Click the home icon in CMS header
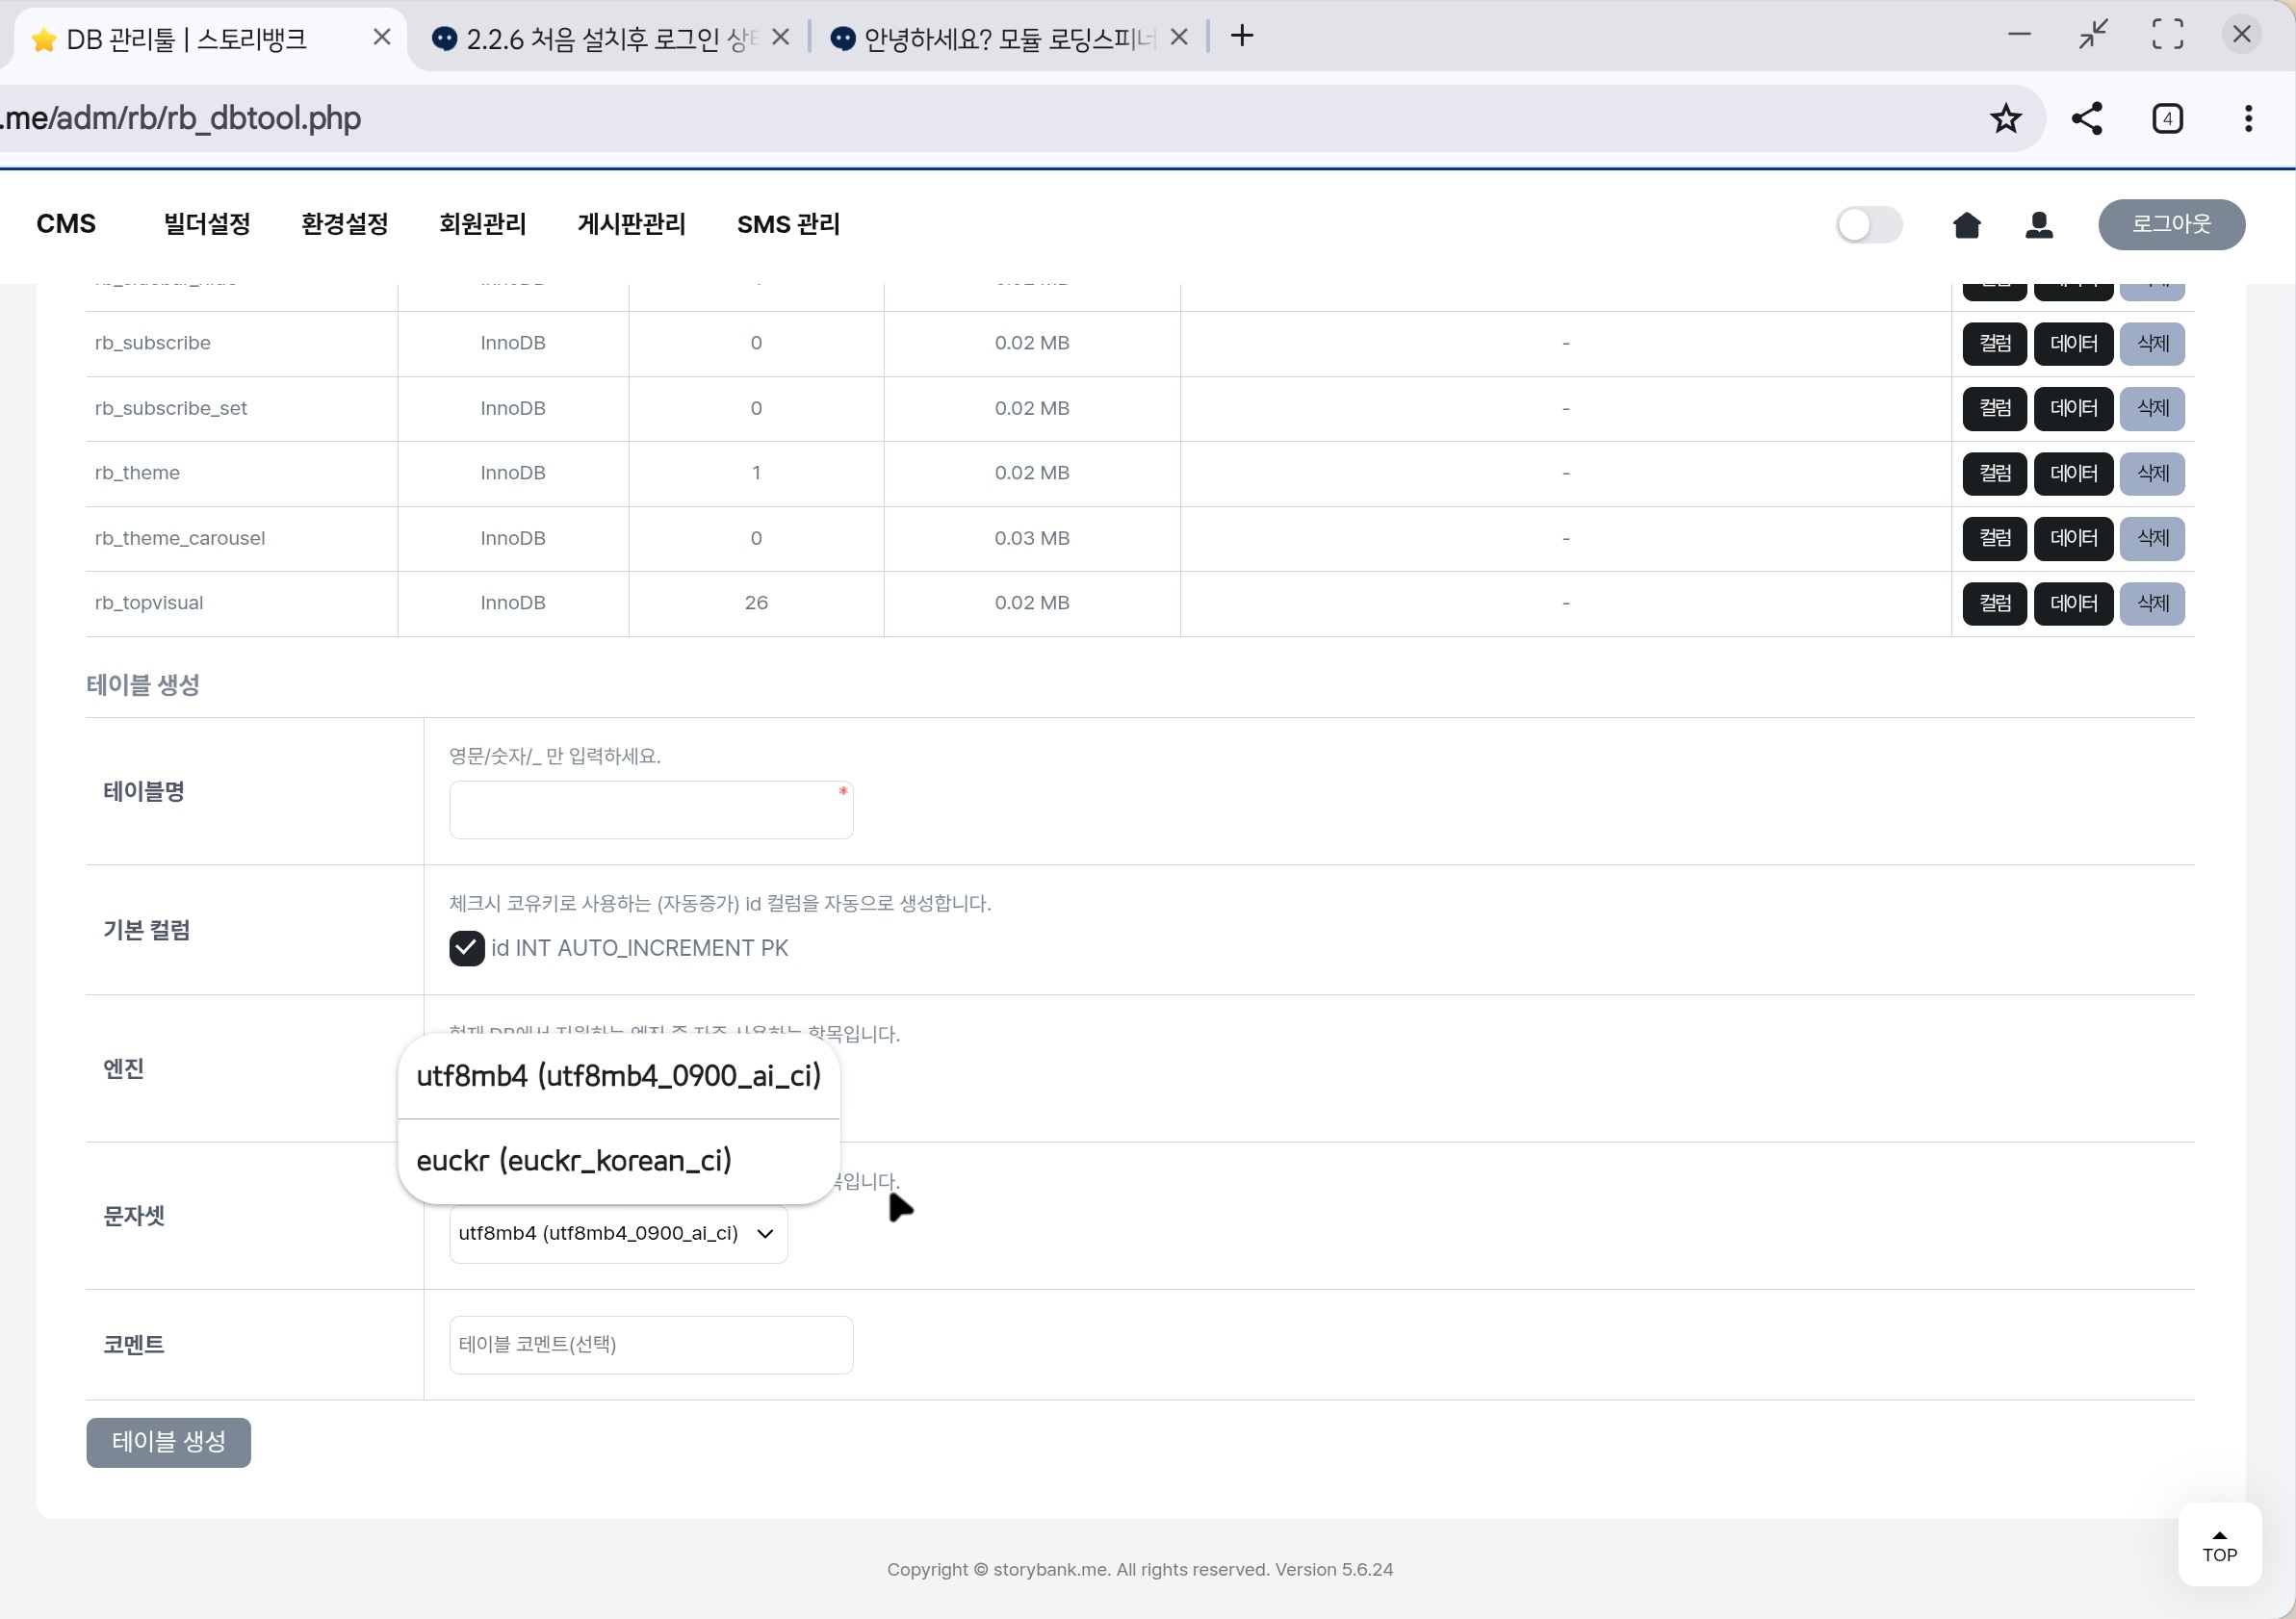Screen dimensions: 2296x1619 click(x=1966, y=225)
